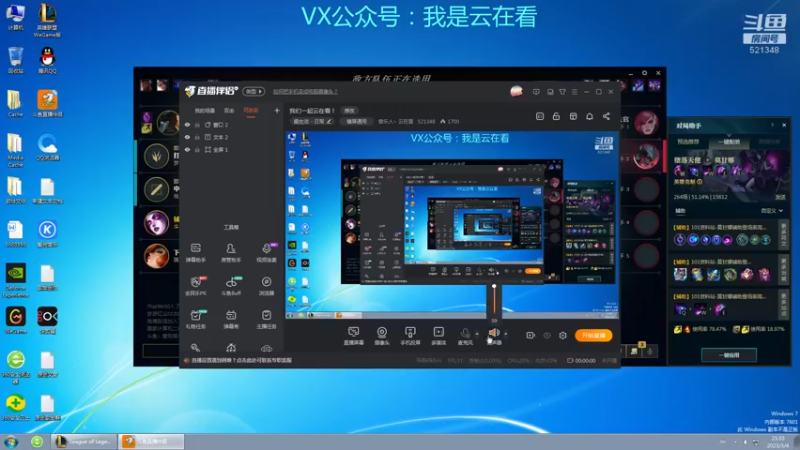Add the 直播屏幕 screen capture source
The width and height of the screenshot is (800, 450).
pos(354,336)
